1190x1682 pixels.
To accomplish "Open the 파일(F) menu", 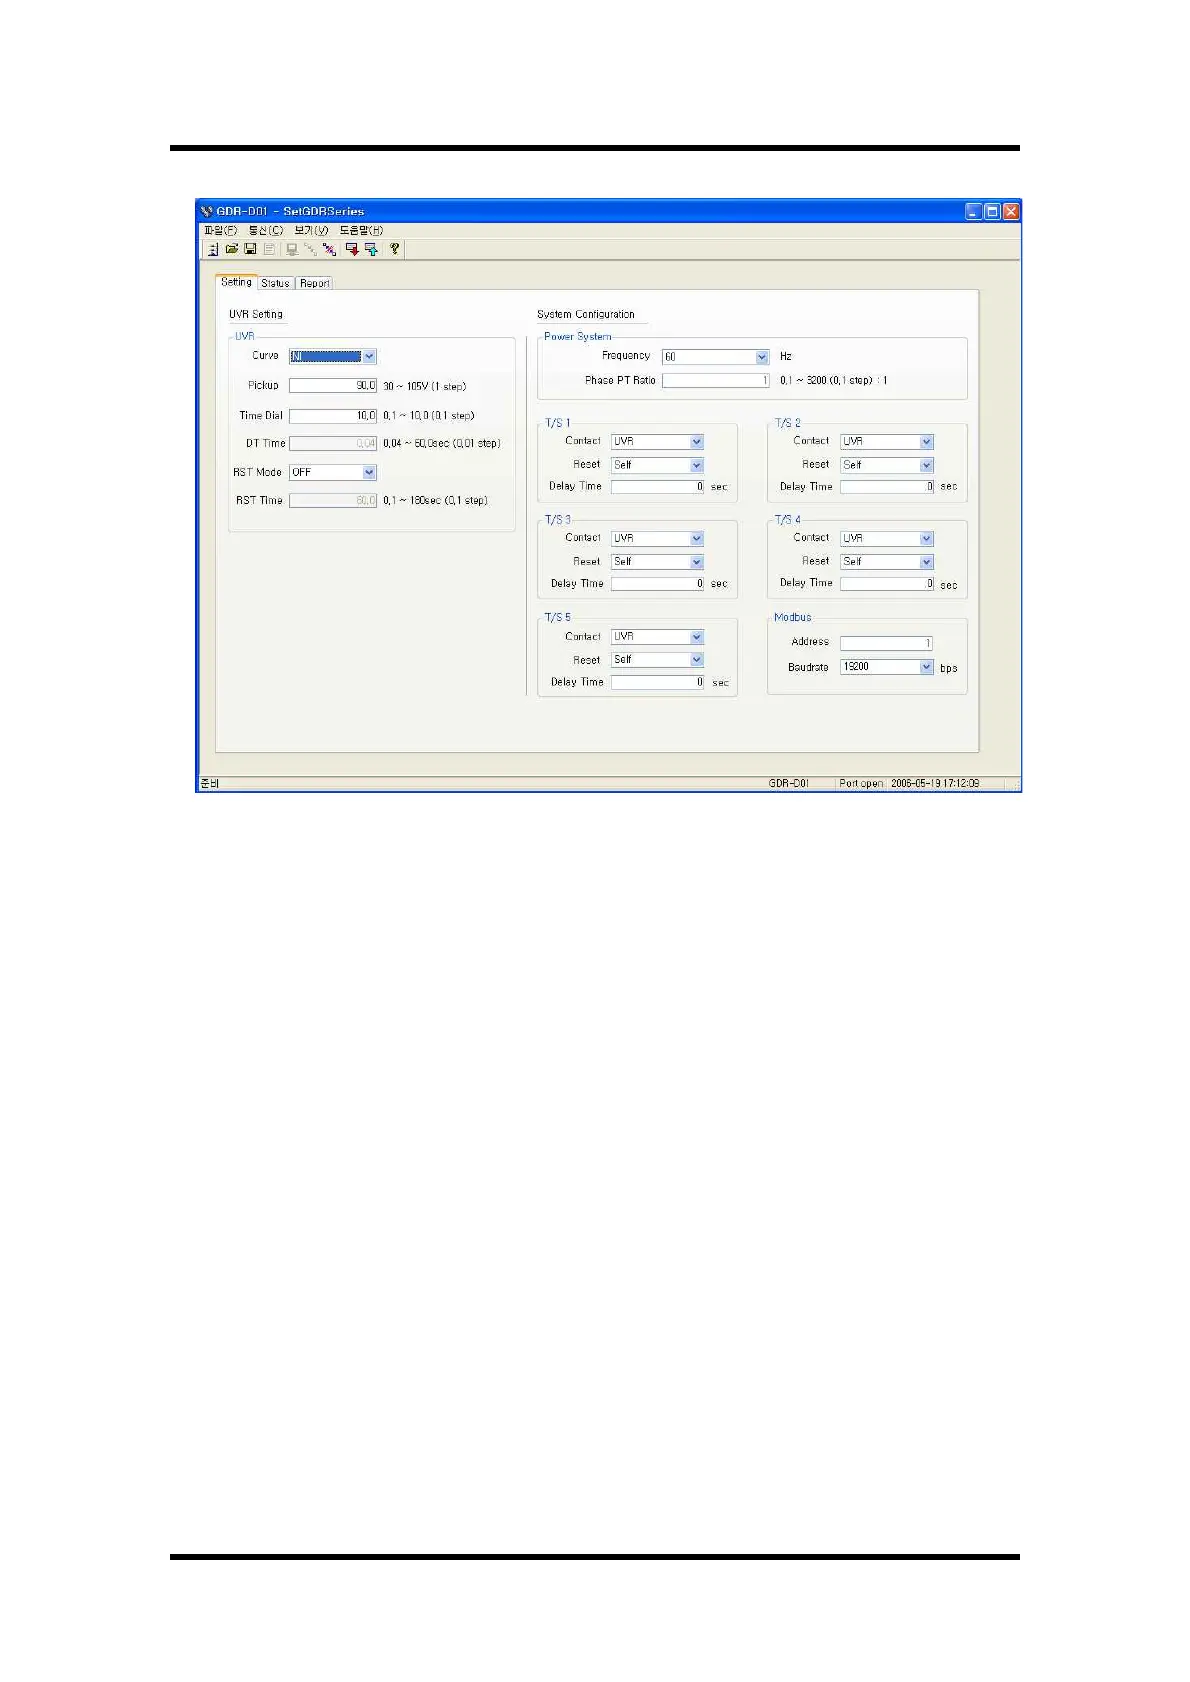I will click(220, 230).
